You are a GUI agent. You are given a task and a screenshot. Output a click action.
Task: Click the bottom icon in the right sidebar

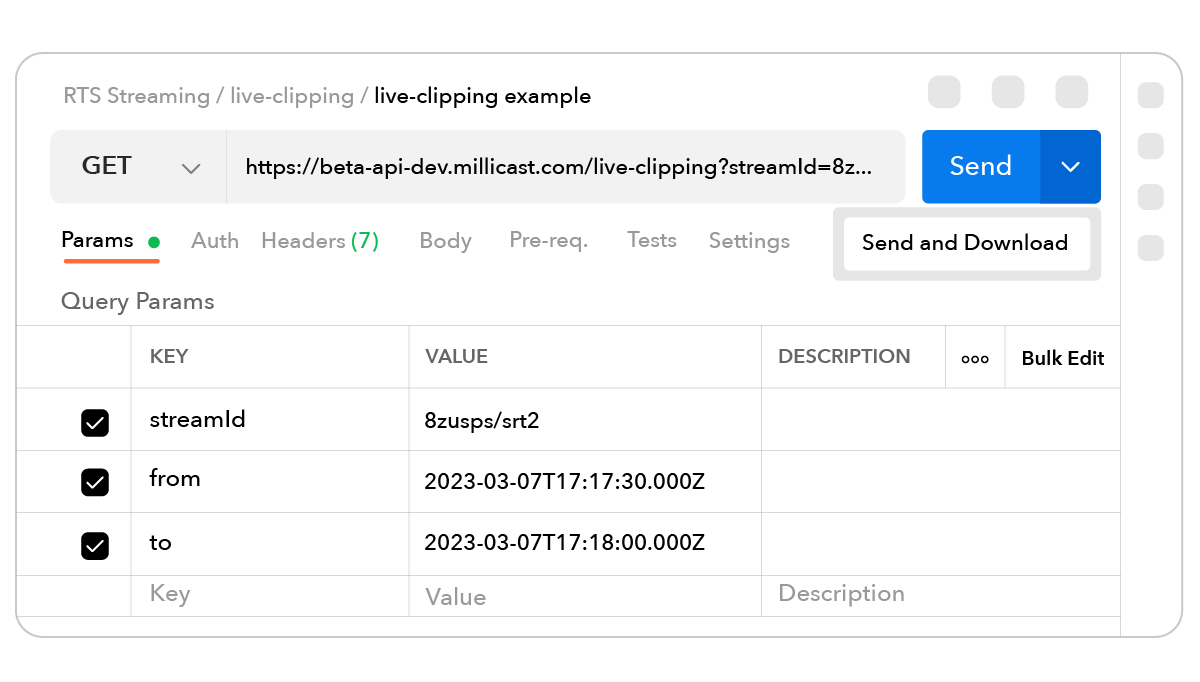pyautogui.click(x=1150, y=247)
